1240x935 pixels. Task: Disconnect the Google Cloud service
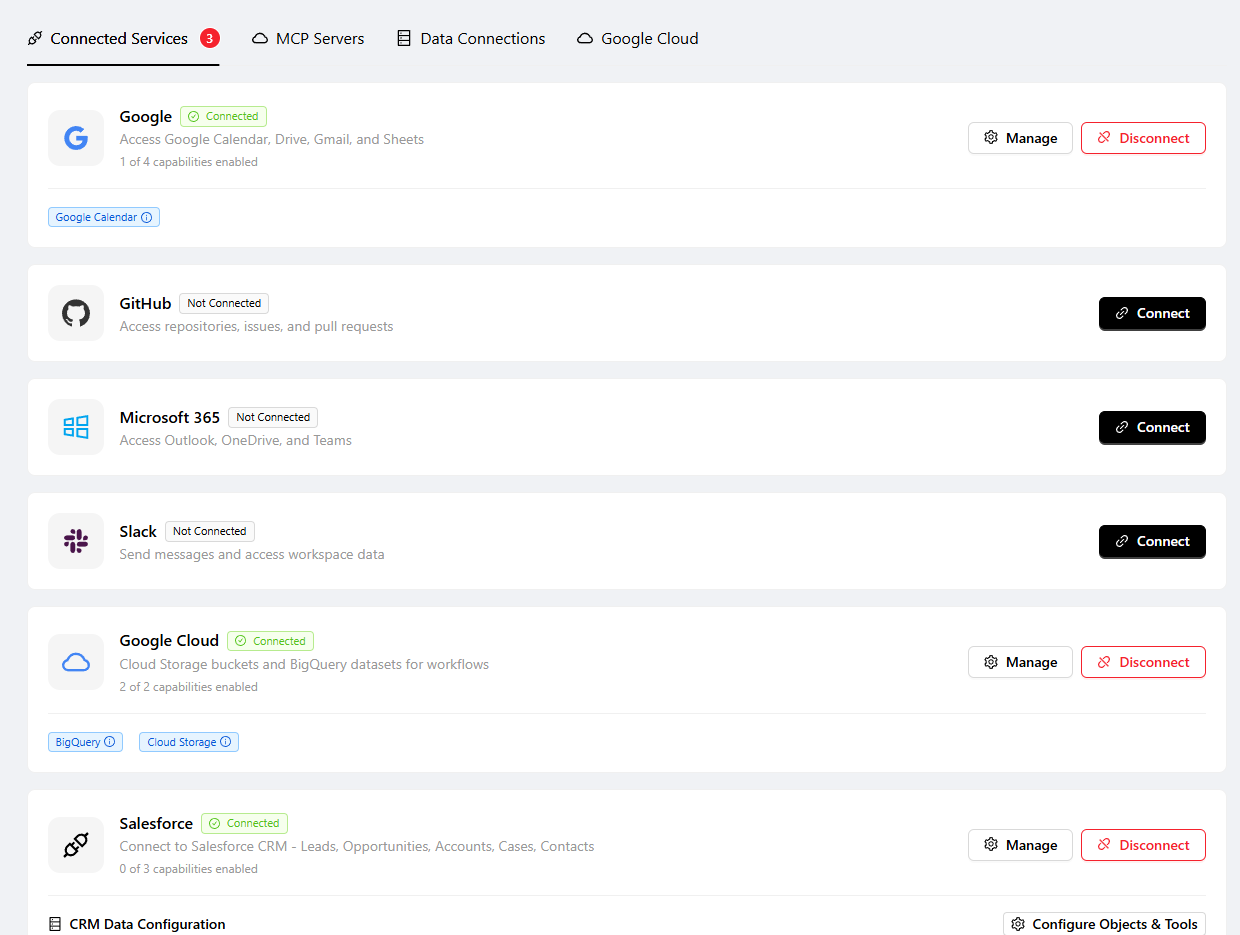(1143, 662)
